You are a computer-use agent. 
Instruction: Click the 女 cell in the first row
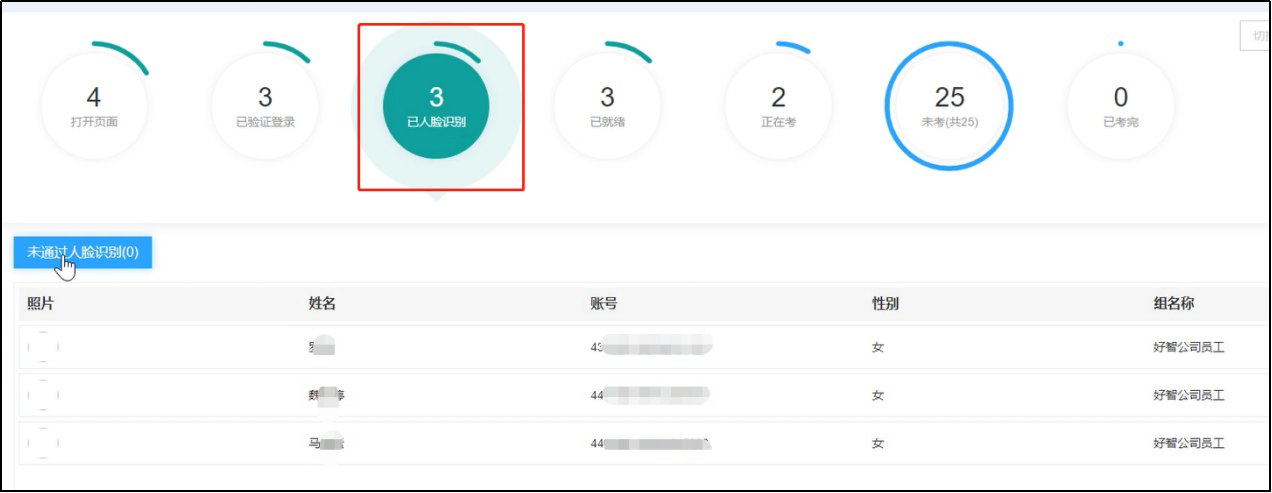pyautogui.click(x=878, y=348)
